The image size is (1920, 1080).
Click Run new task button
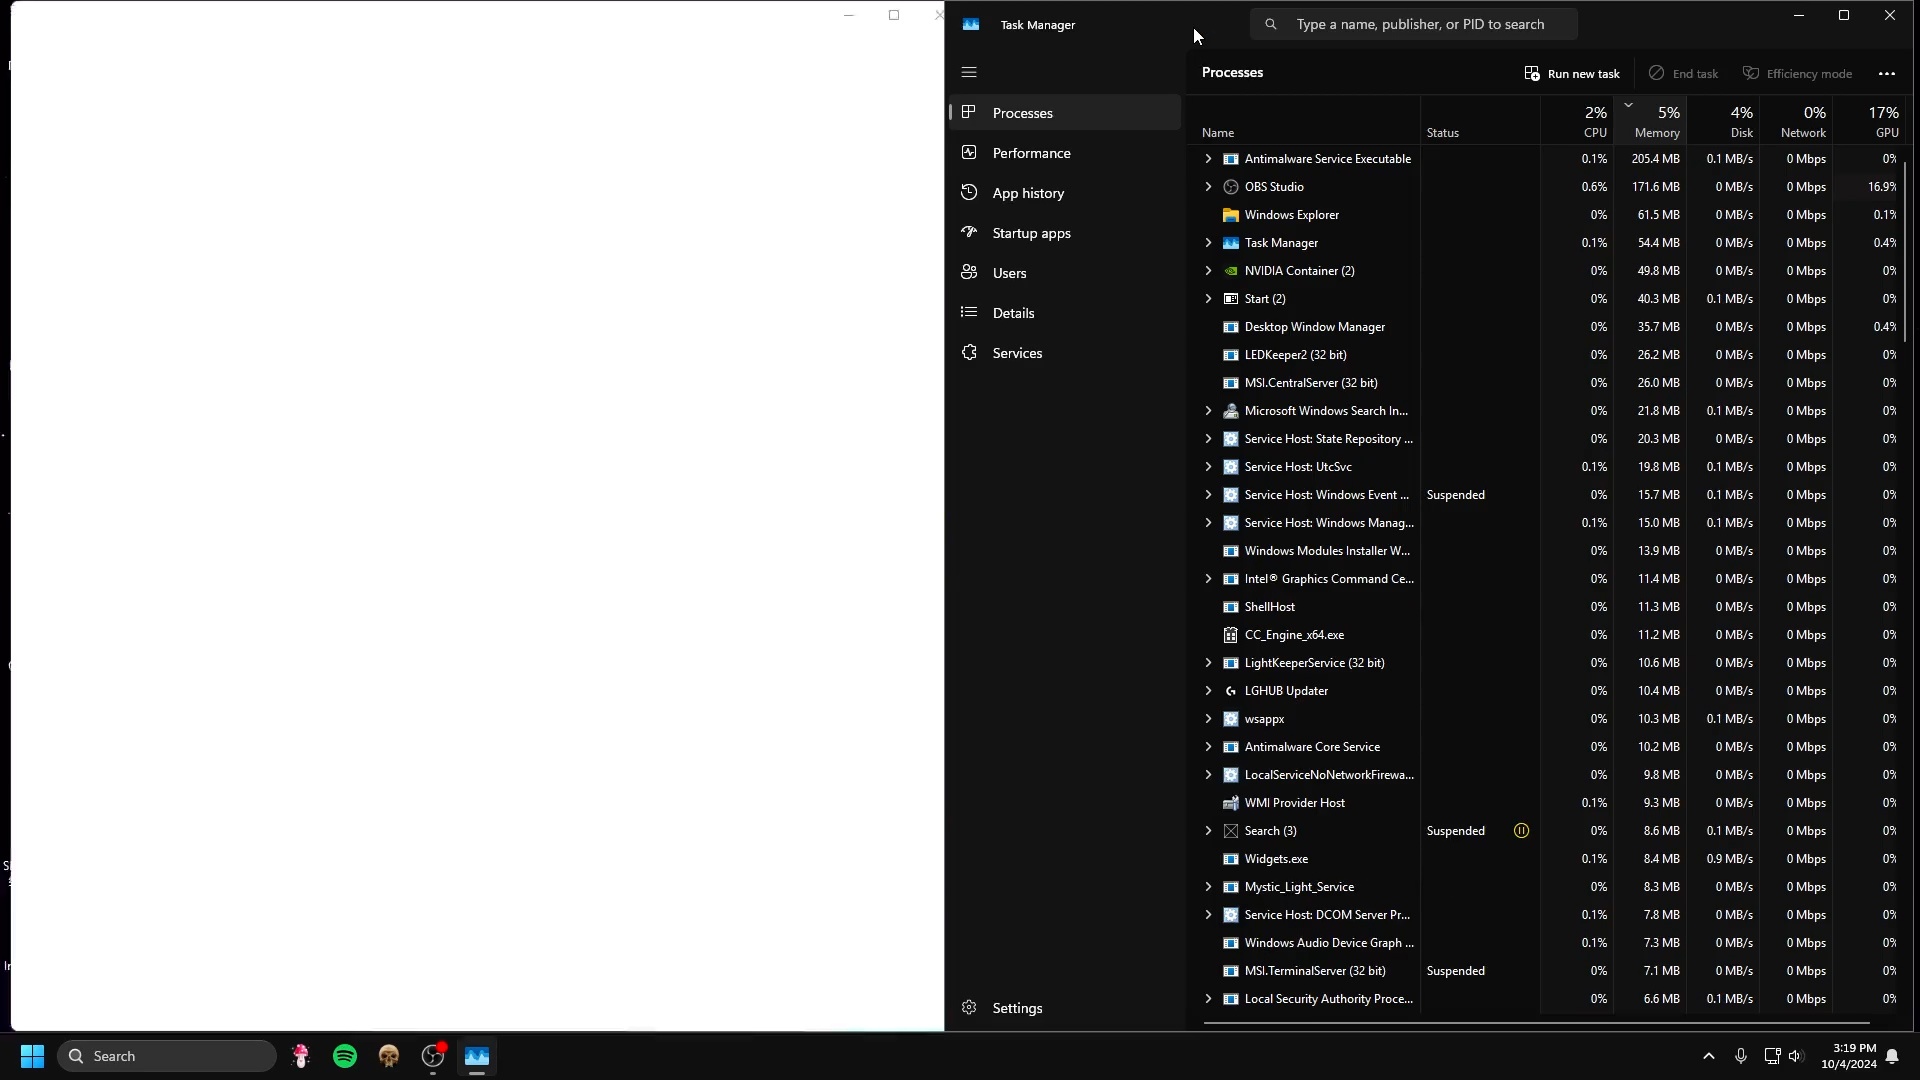point(1572,73)
